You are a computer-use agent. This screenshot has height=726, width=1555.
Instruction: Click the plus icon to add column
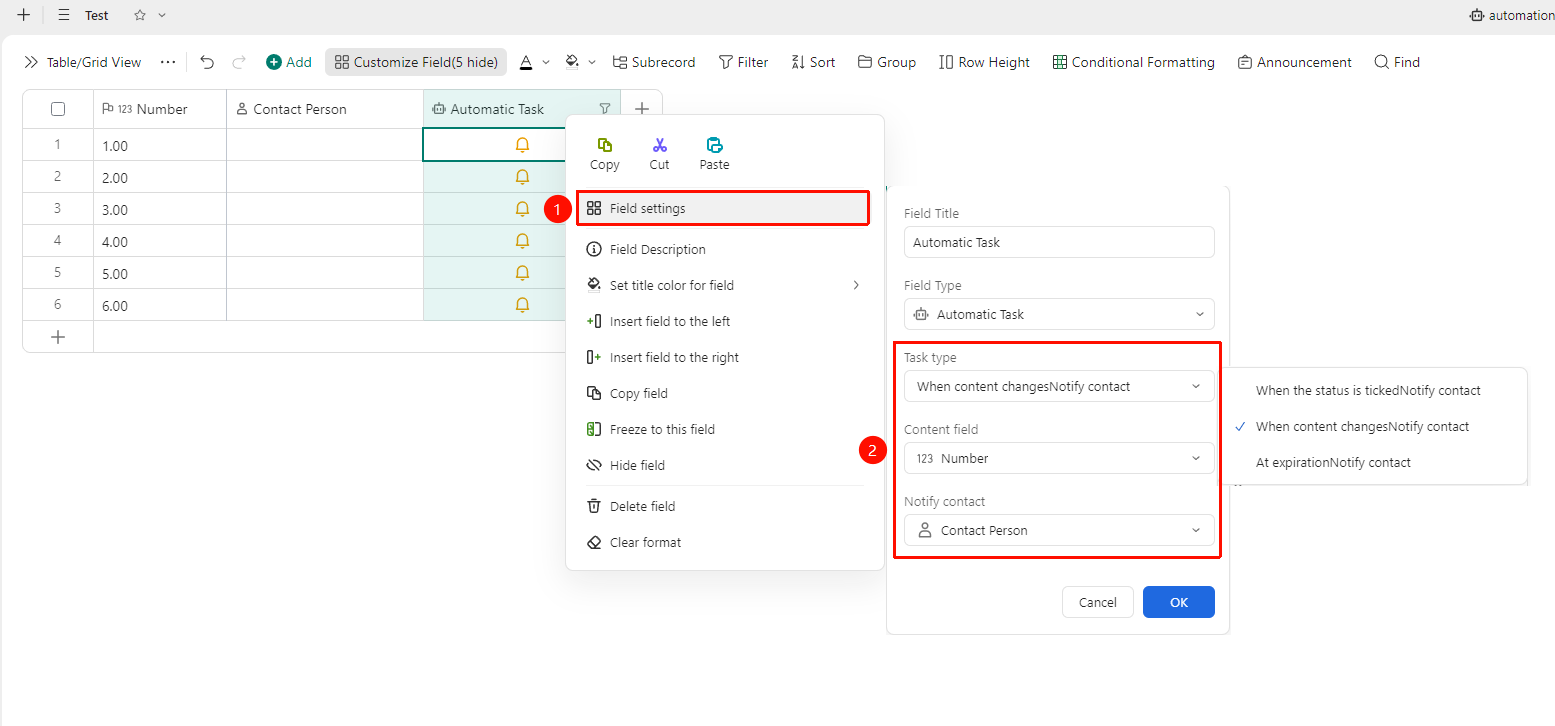click(x=642, y=109)
